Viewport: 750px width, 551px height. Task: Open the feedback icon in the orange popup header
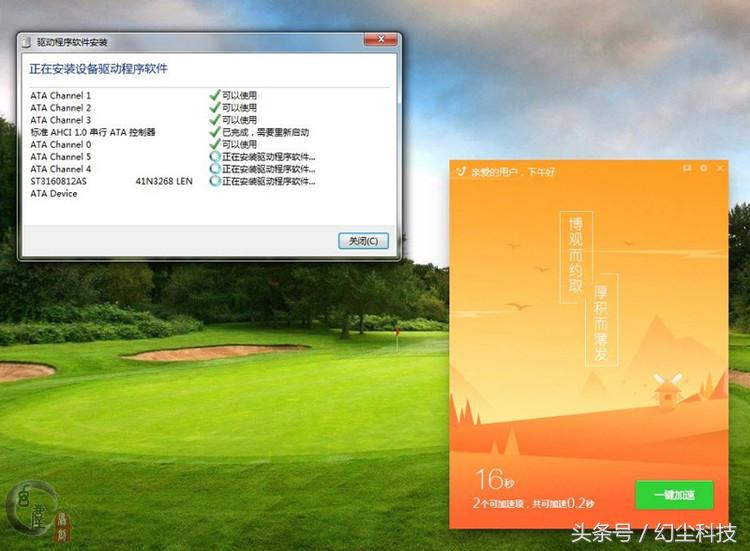click(x=687, y=168)
